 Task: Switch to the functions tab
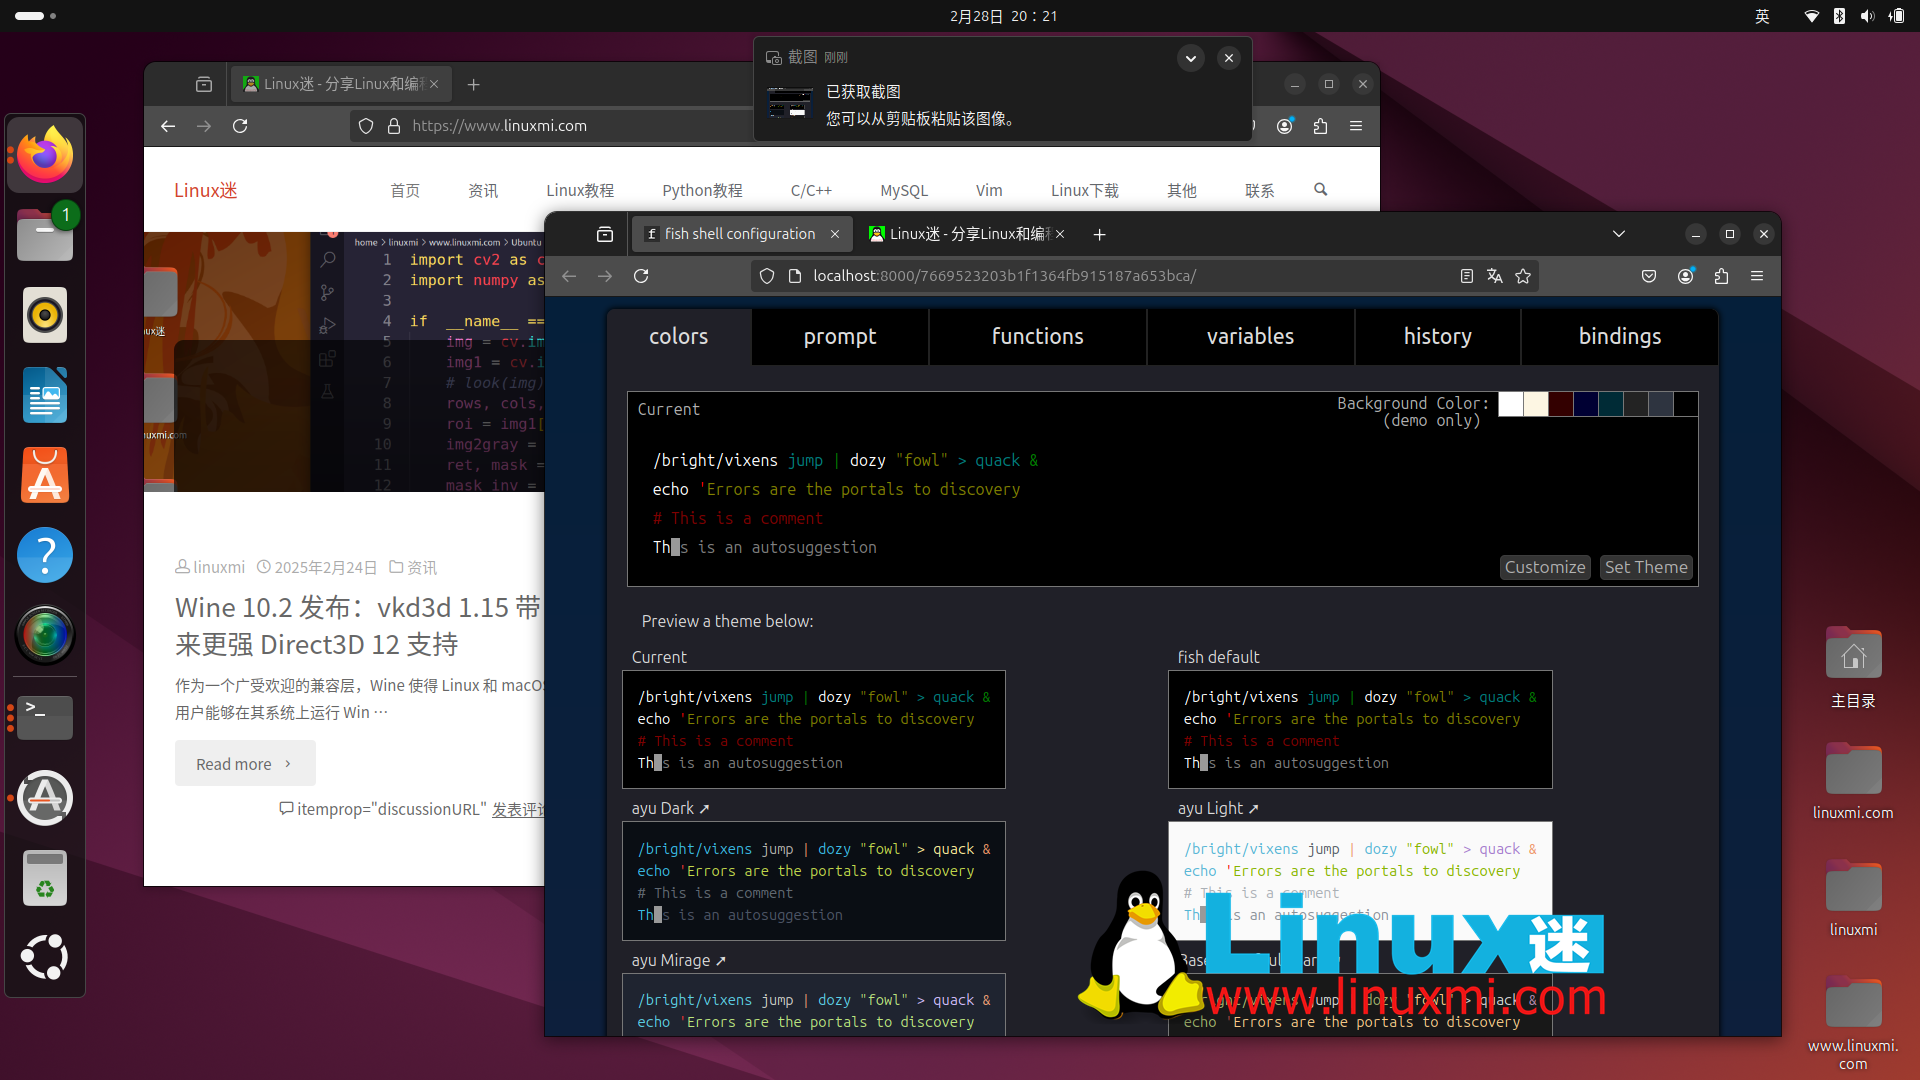[x=1038, y=337]
